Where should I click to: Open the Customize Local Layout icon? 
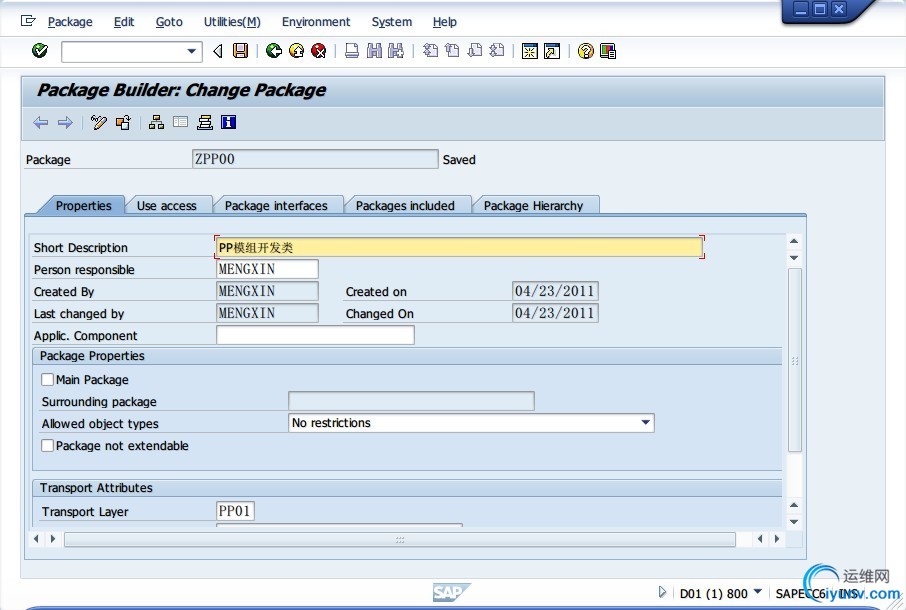pyautogui.click(x=608, y=51)
